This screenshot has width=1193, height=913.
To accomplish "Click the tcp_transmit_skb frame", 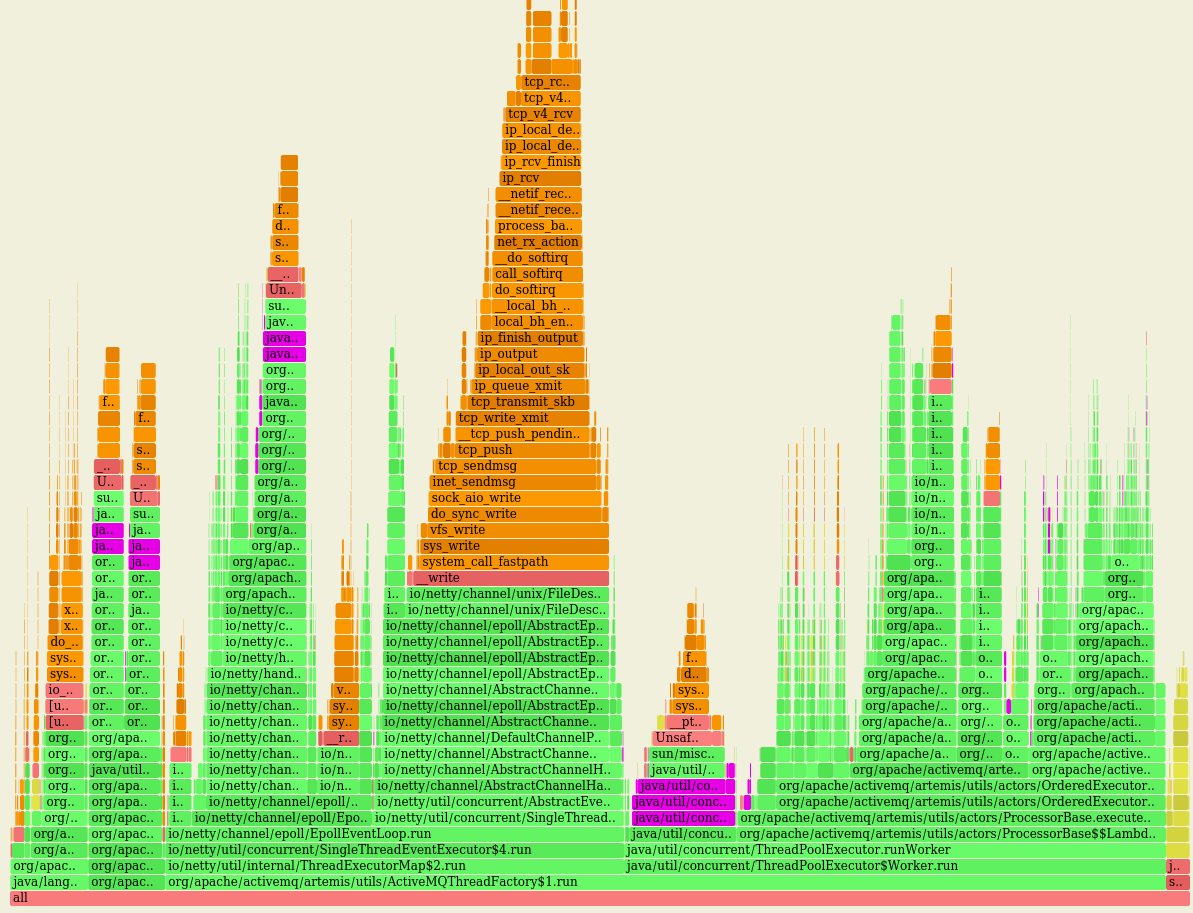I will [x=528, y=402].
